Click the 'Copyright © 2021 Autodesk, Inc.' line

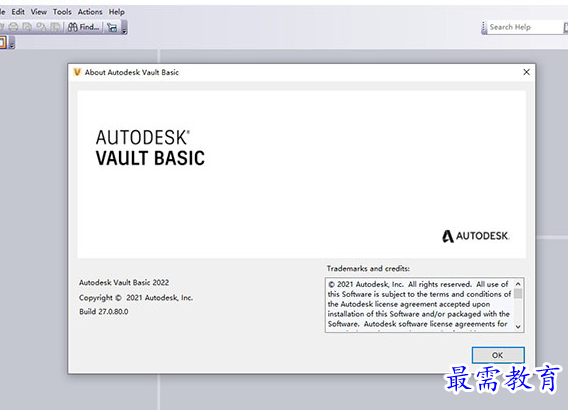[136, 298]
